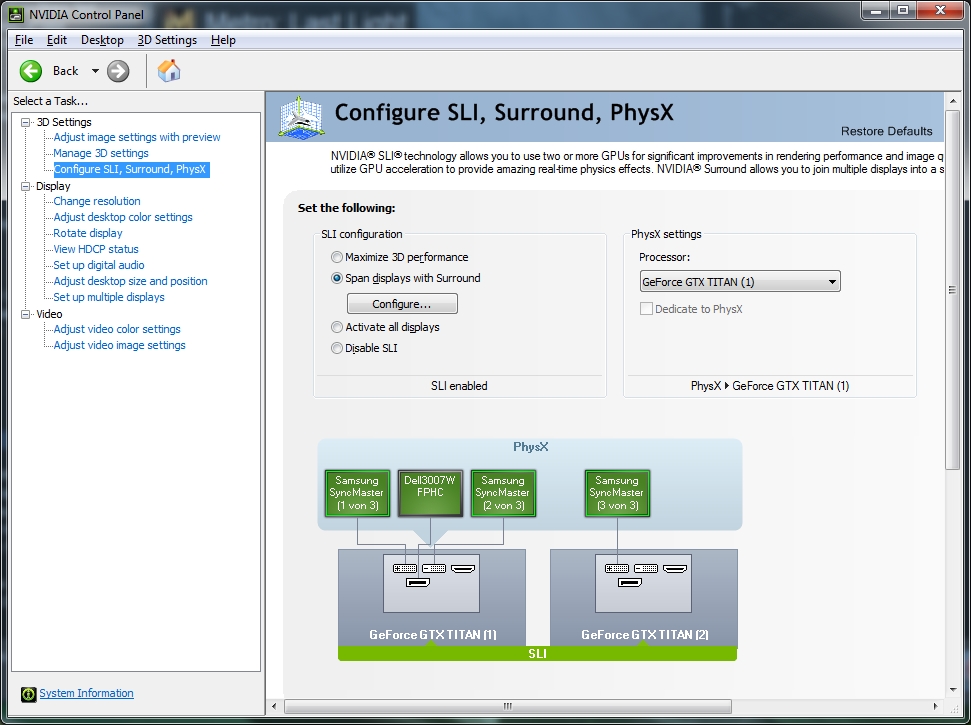Screen dimensions: 971x725
Task: Click the green Back arrow icon
Action: pyautogui.click(x=31, y=71)
